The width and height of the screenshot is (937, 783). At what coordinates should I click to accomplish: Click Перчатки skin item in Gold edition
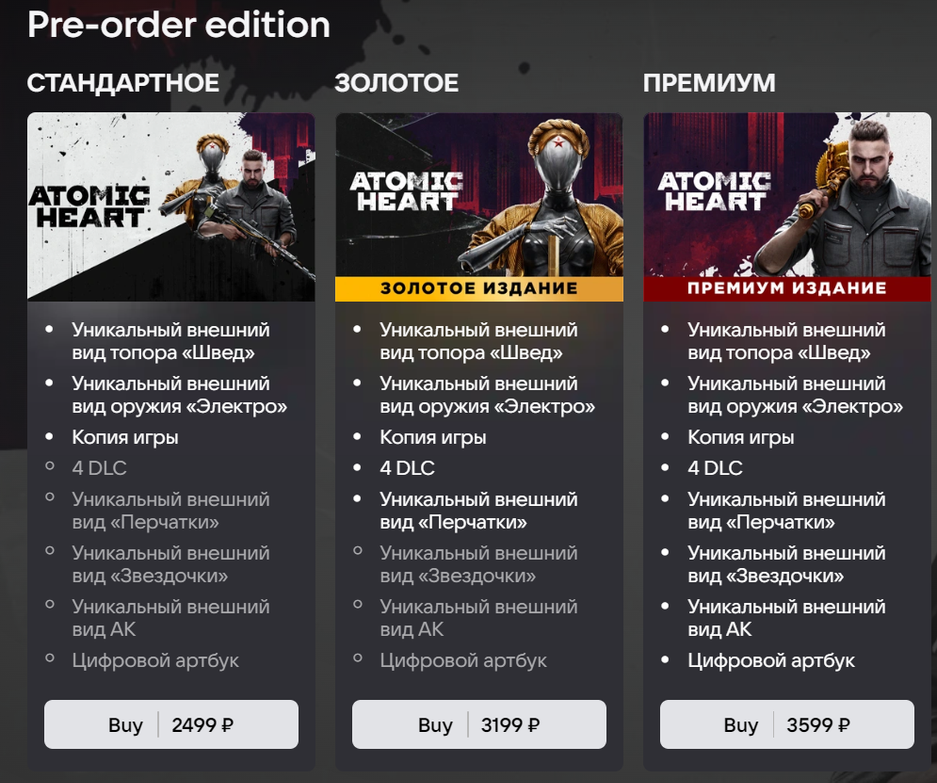pyautogui.click(x=479, y=510)
